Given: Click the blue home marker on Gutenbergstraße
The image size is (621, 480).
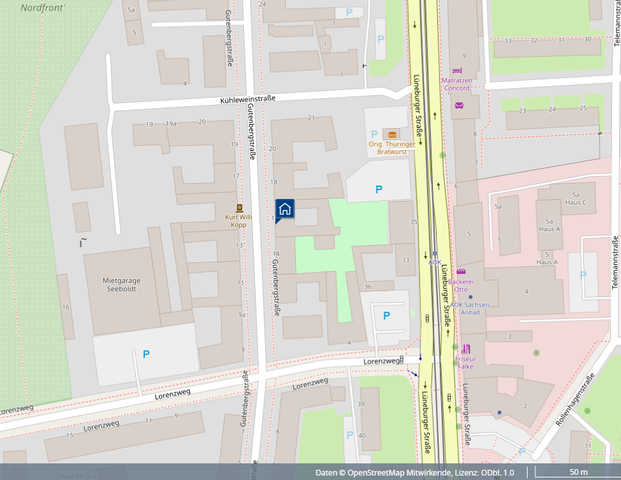Looking at the screenshot, I should (285, 209).
